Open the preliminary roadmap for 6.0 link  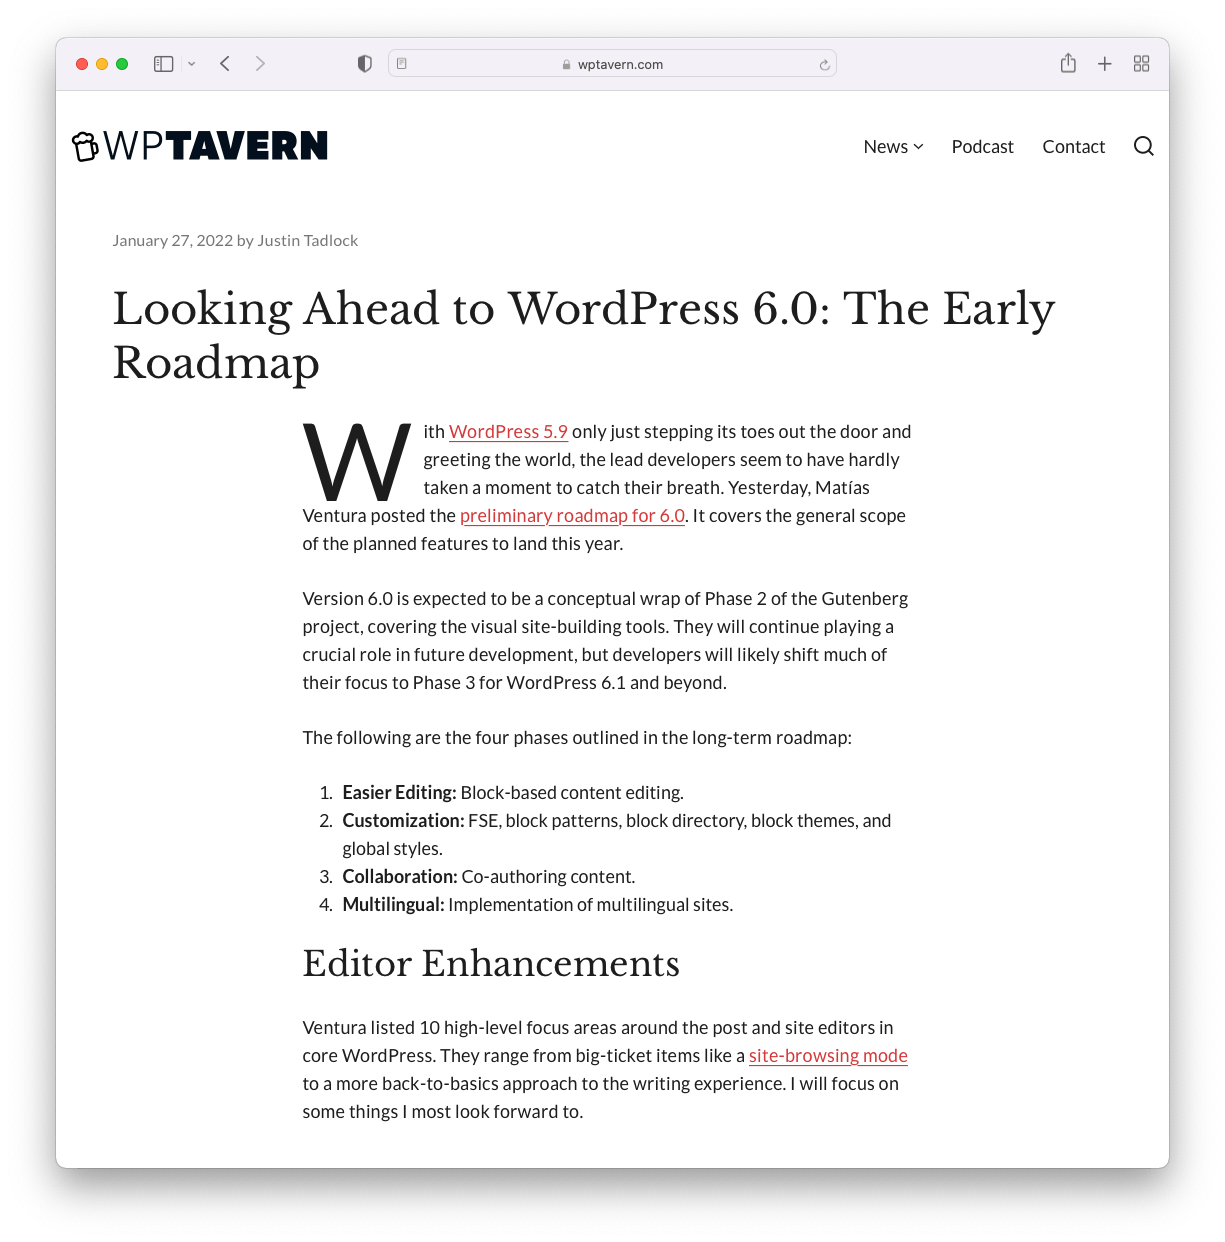pos(571,515)
